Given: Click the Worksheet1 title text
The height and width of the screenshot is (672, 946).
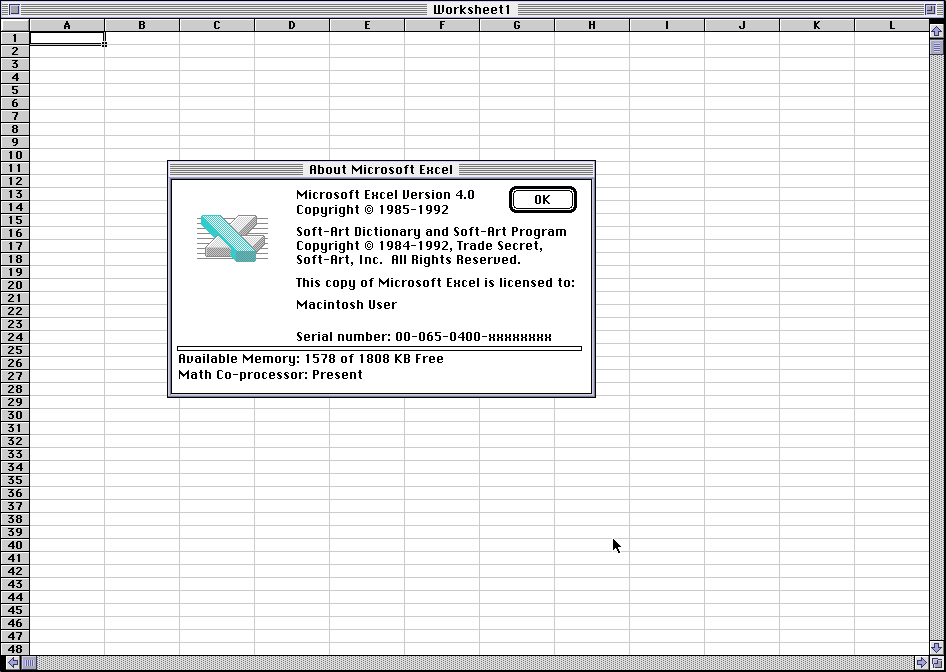Looking at the screenshot, I should click(472, 10).
